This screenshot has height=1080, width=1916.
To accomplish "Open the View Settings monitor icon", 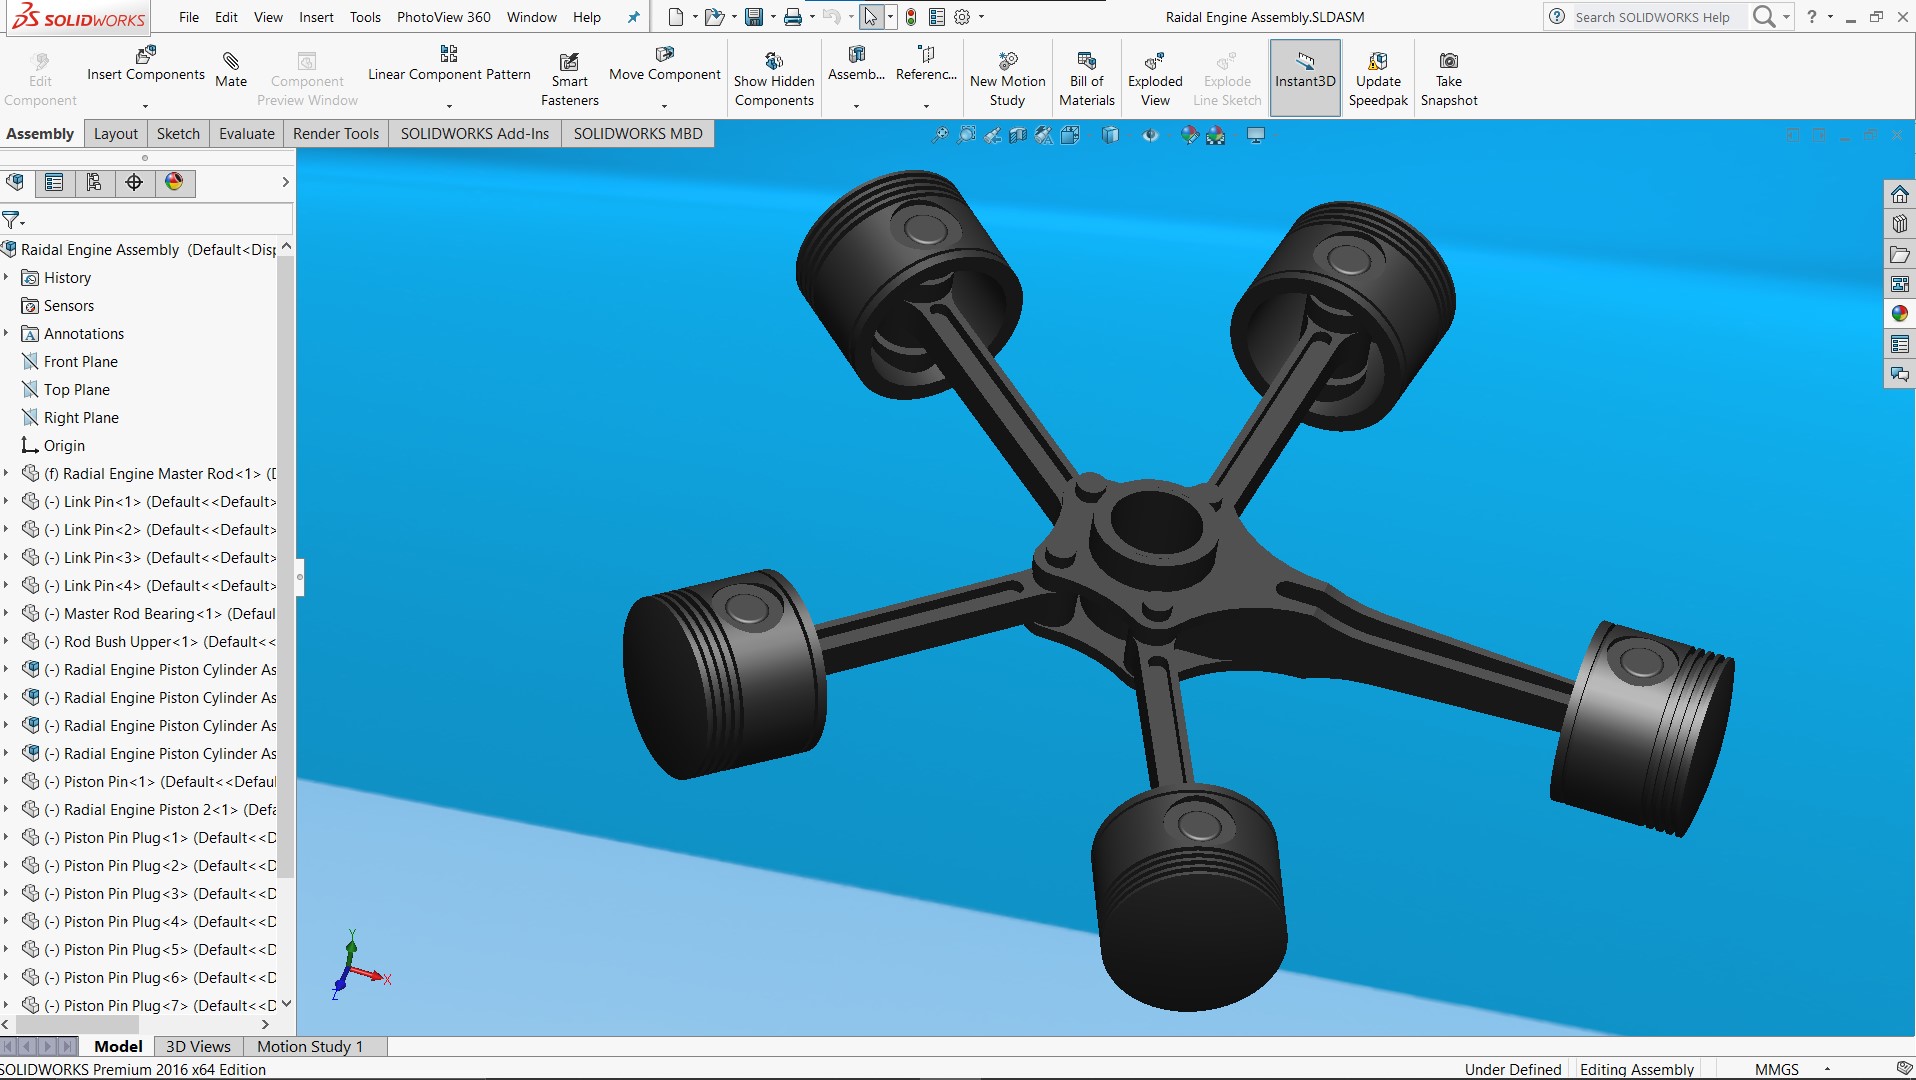I will click(1256, 135).
